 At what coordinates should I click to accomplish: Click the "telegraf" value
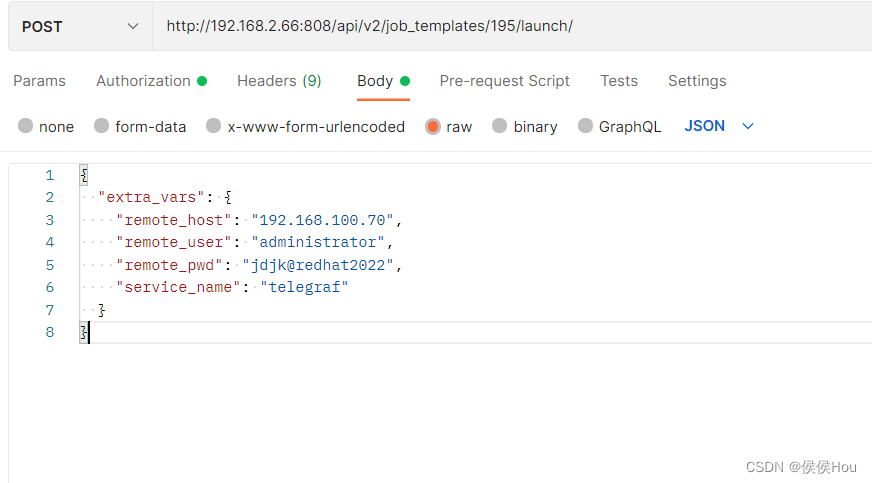[x=305, y=287]
